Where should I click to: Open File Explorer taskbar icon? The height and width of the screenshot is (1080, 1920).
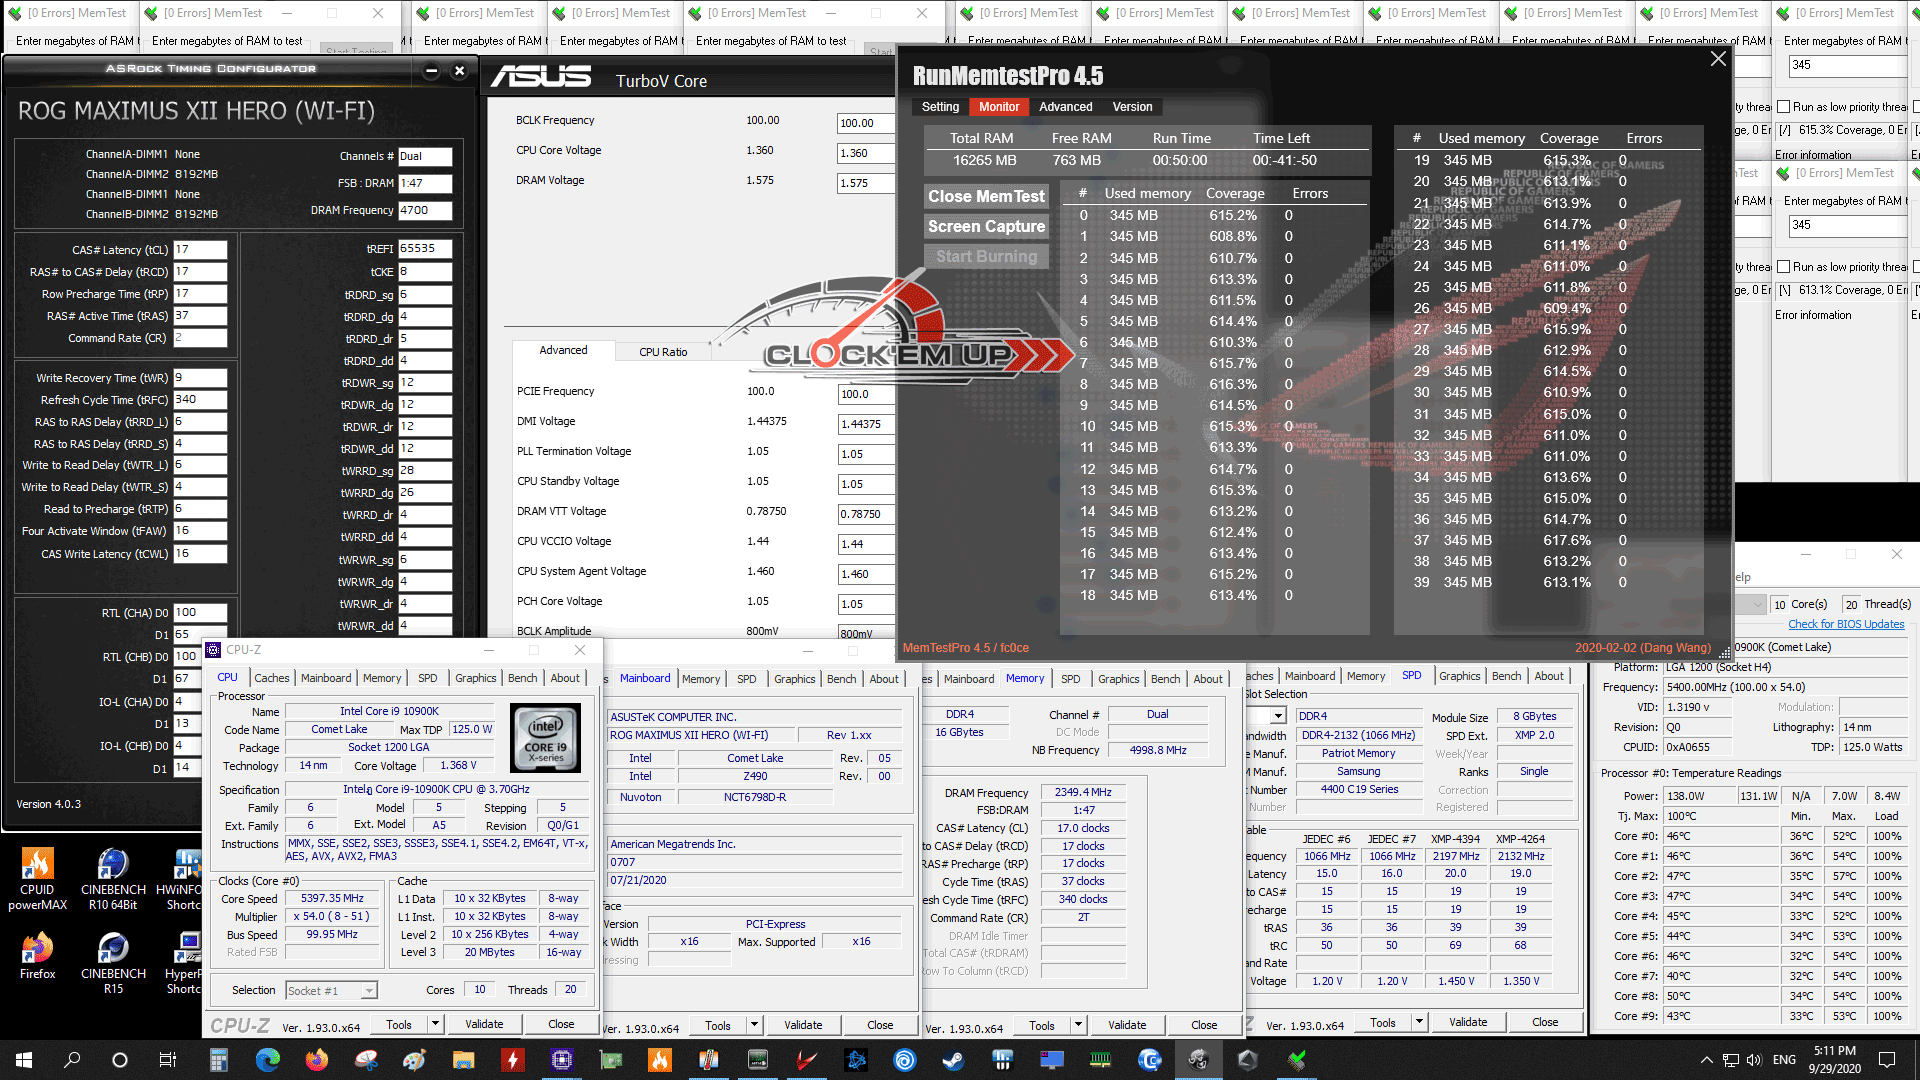(463, 1060)
